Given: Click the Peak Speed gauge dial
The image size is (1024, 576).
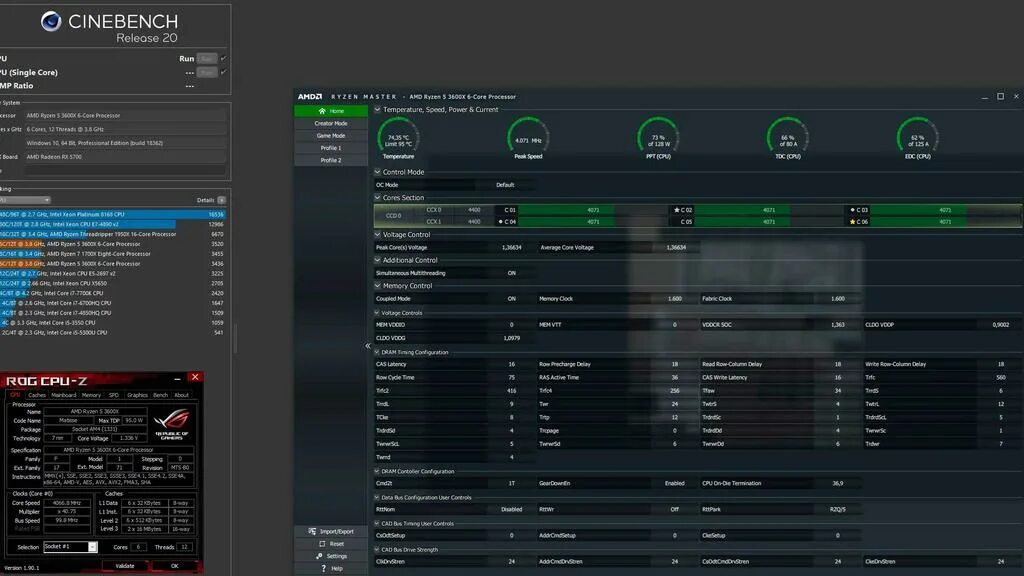Looking at the screenshot, I should click(x=528, y=137).
